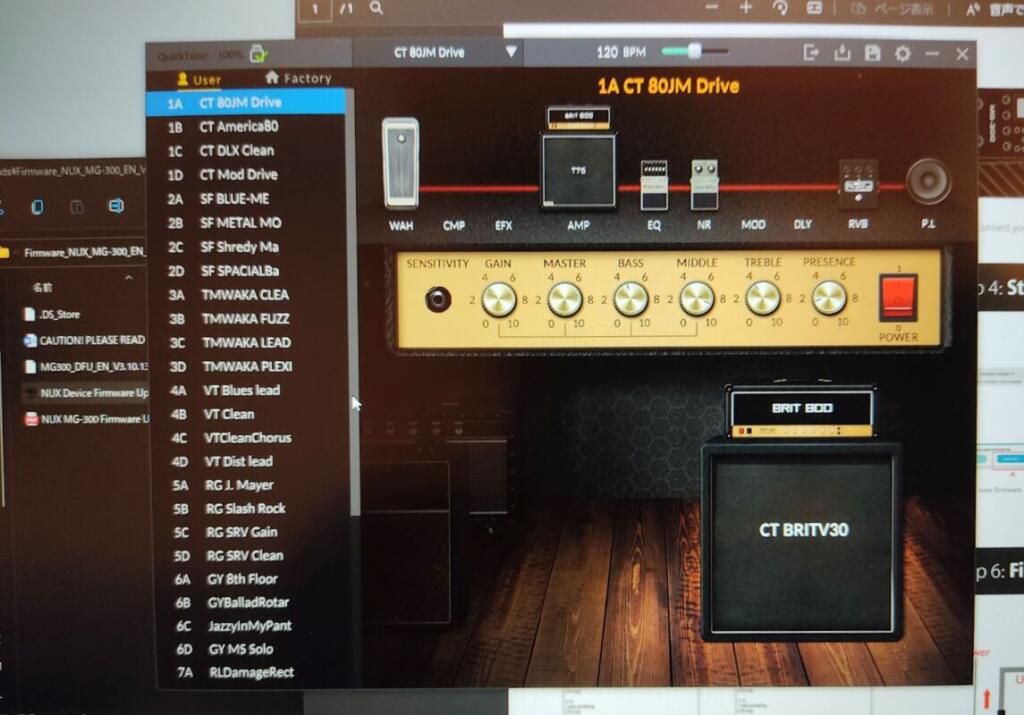
Task: Click the Brit 800 amp head thumbnail
Action: click(x=579, y=117)
